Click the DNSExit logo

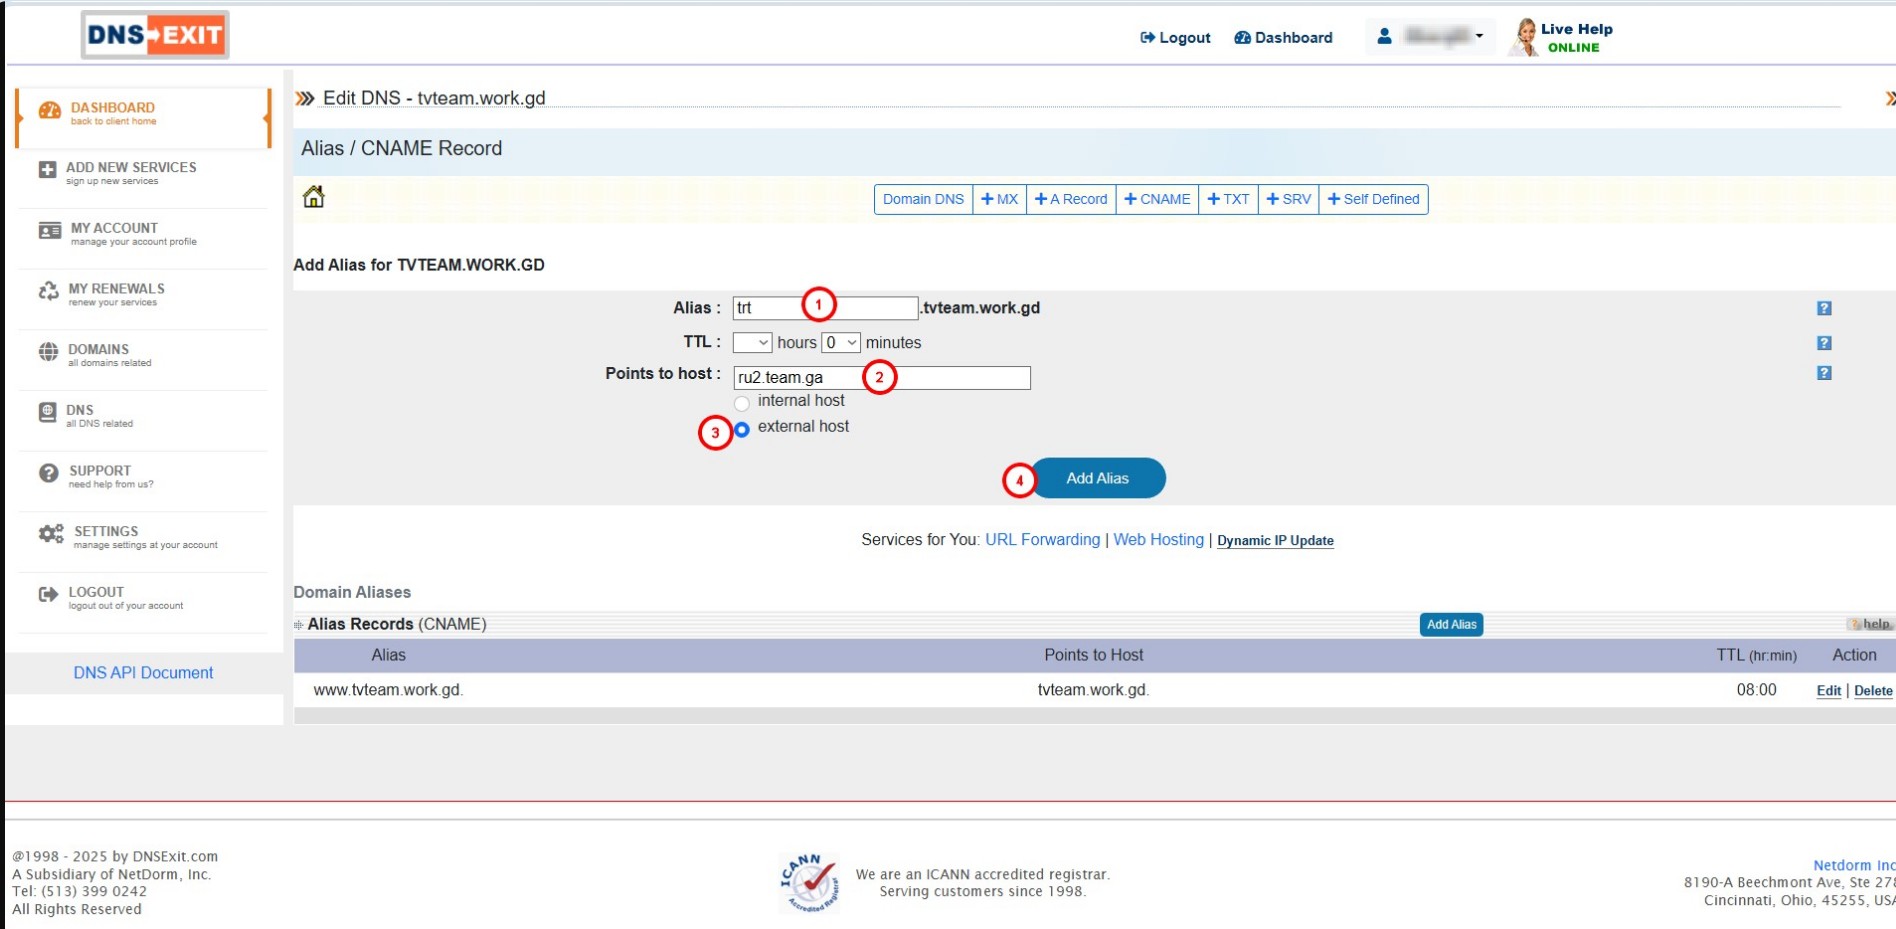[x=155, y=36]
